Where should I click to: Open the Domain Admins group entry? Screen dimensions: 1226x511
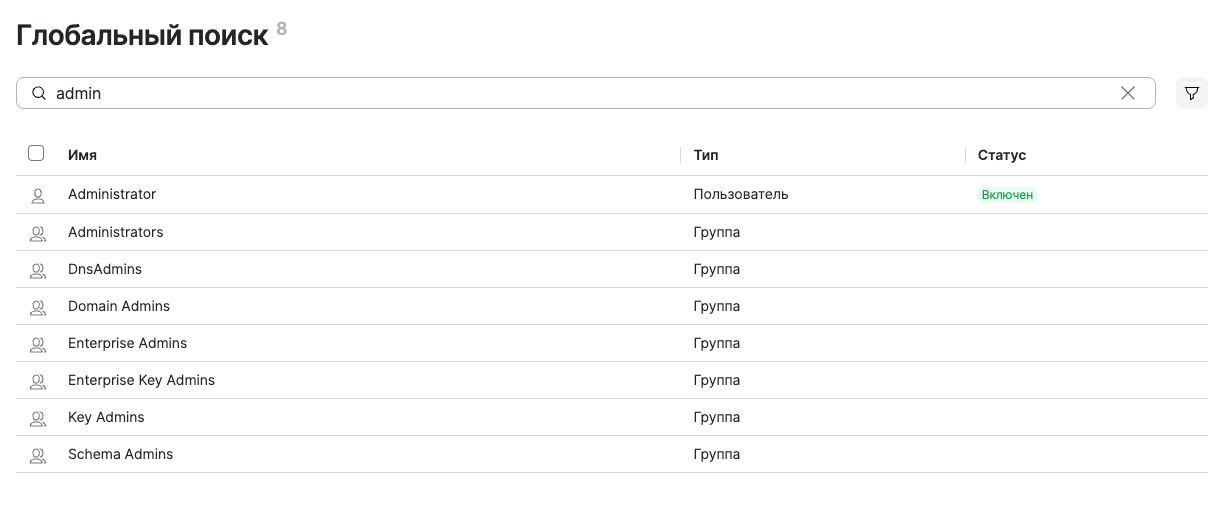coord(119,306)
